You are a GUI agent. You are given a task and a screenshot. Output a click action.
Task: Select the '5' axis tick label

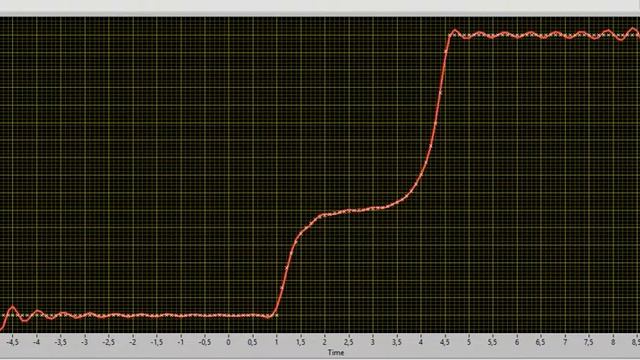coord(469,342)
